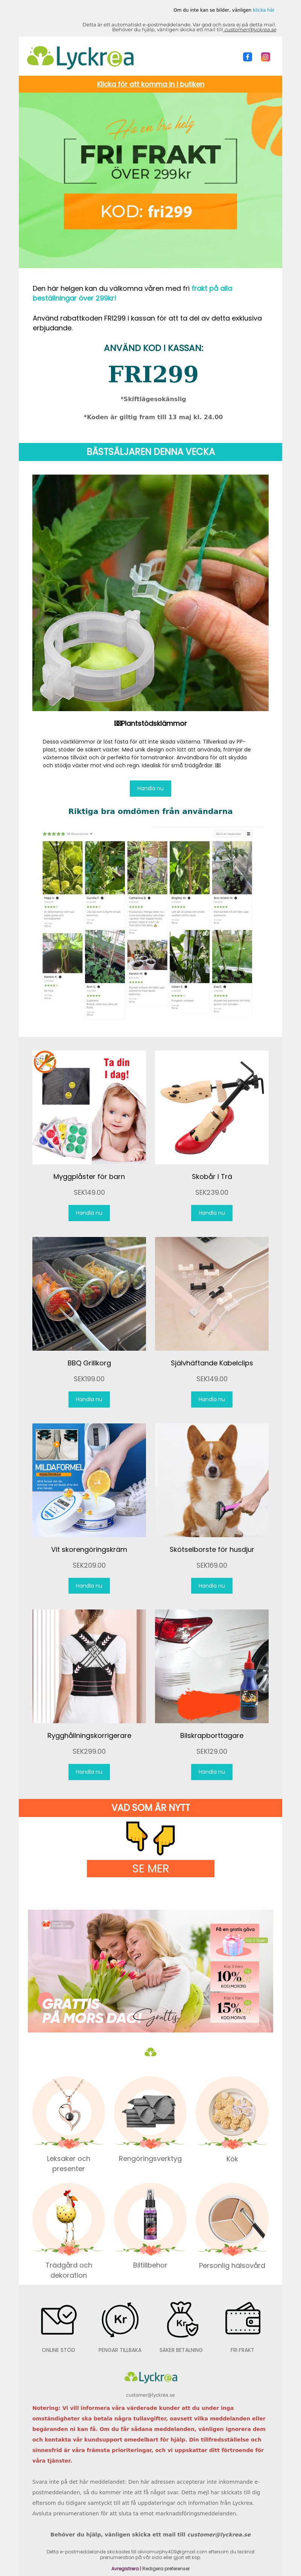Click the orange SE MER button

point(150,1868)
